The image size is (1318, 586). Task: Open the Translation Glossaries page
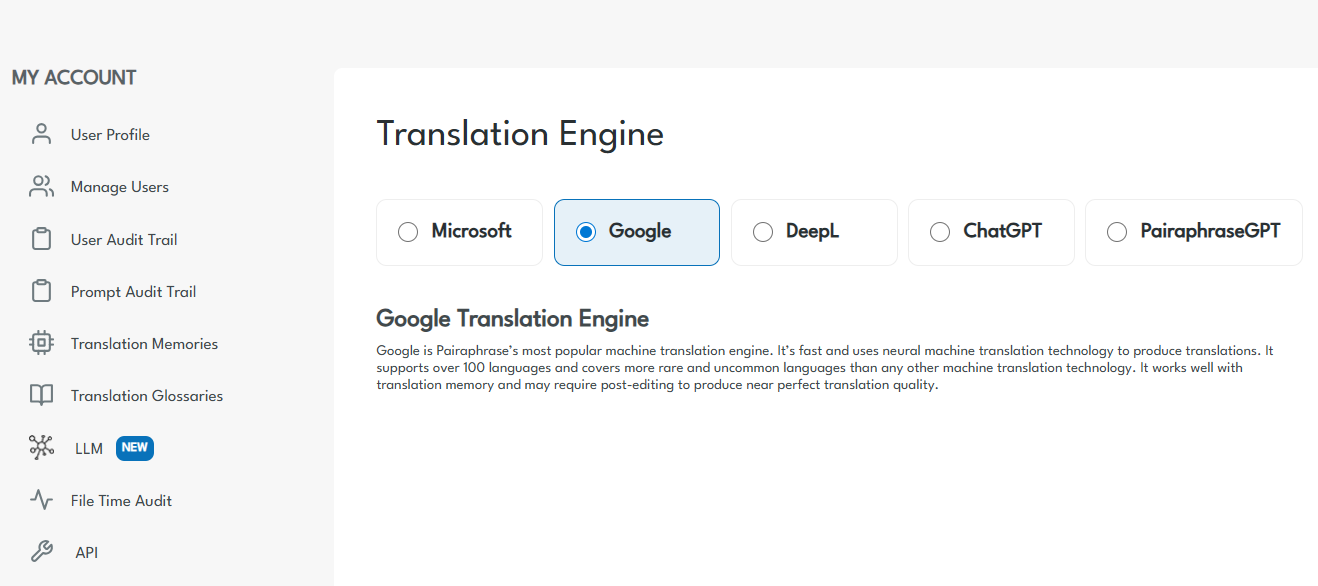[146, 395]
